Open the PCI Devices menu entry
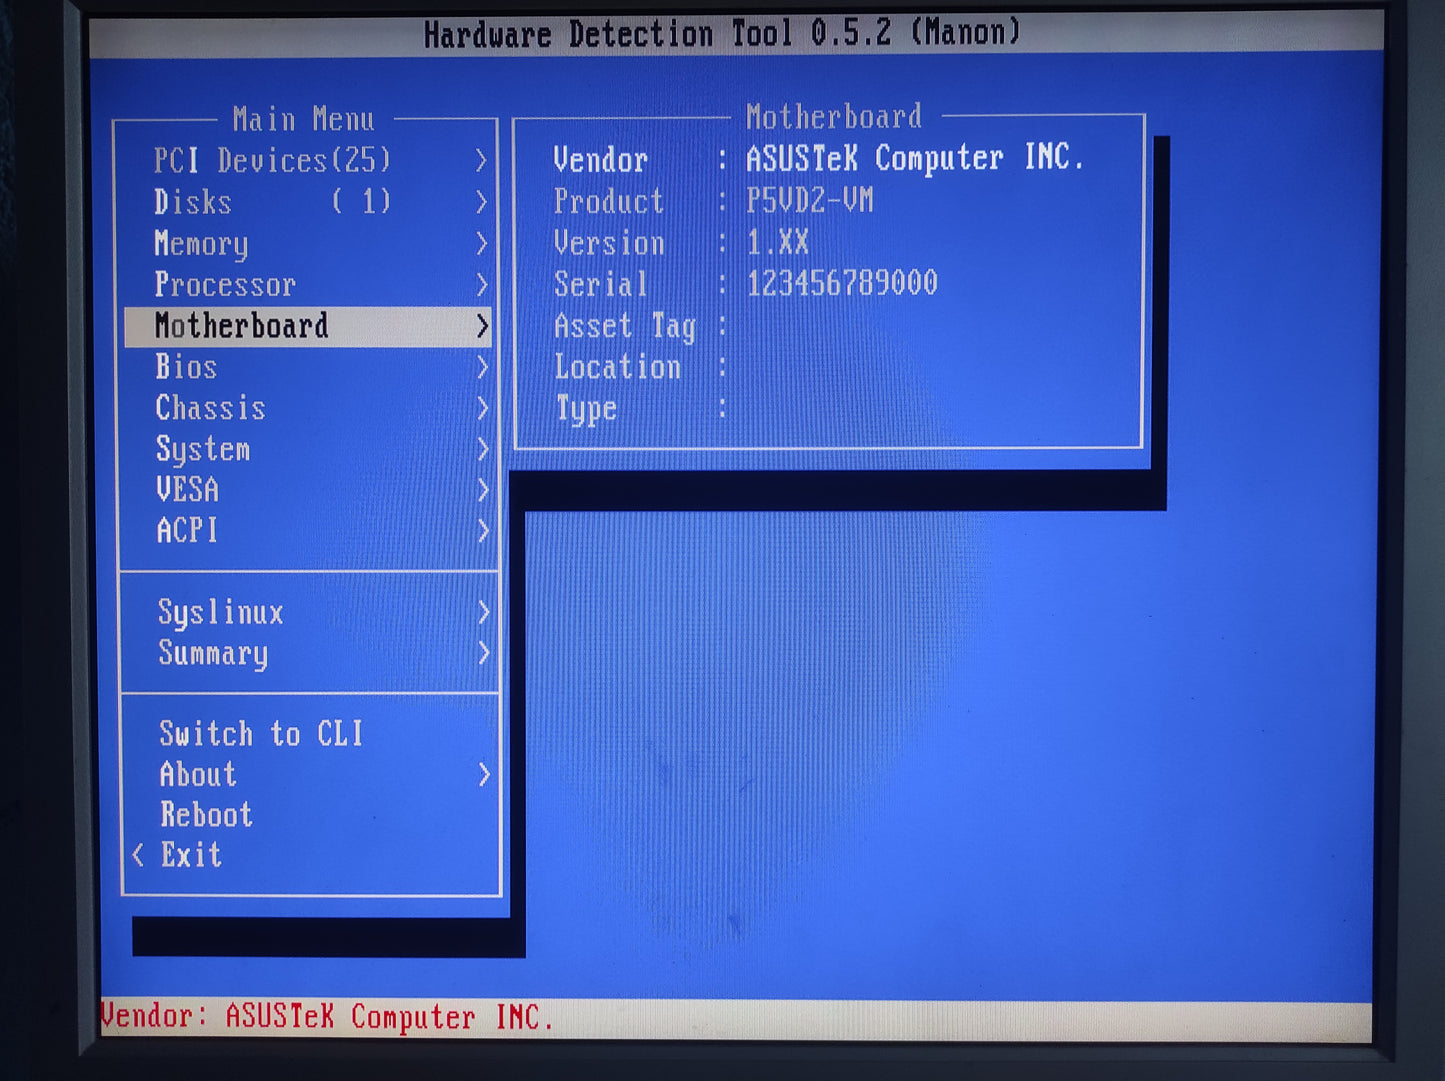 [x=270, y=160]
